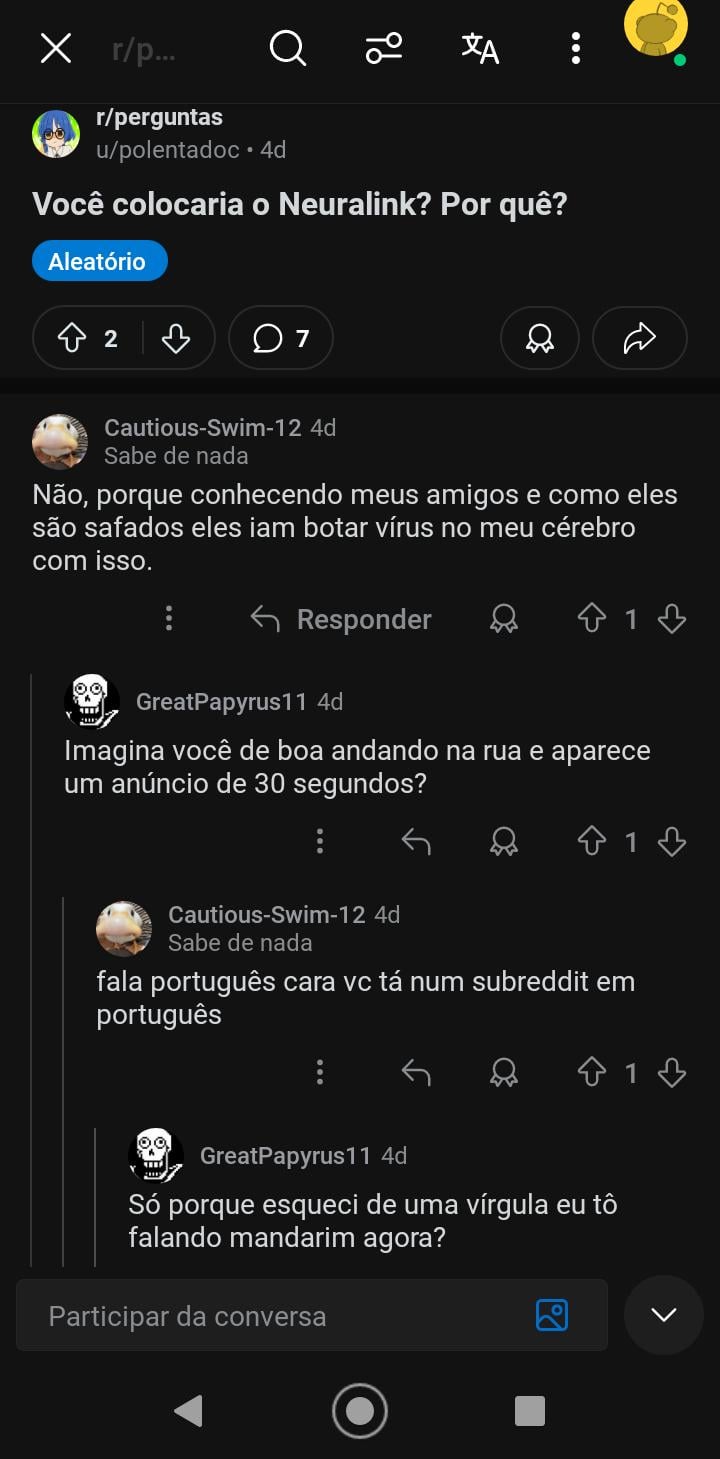Upvote the Neuralink post

click(73, 339)
